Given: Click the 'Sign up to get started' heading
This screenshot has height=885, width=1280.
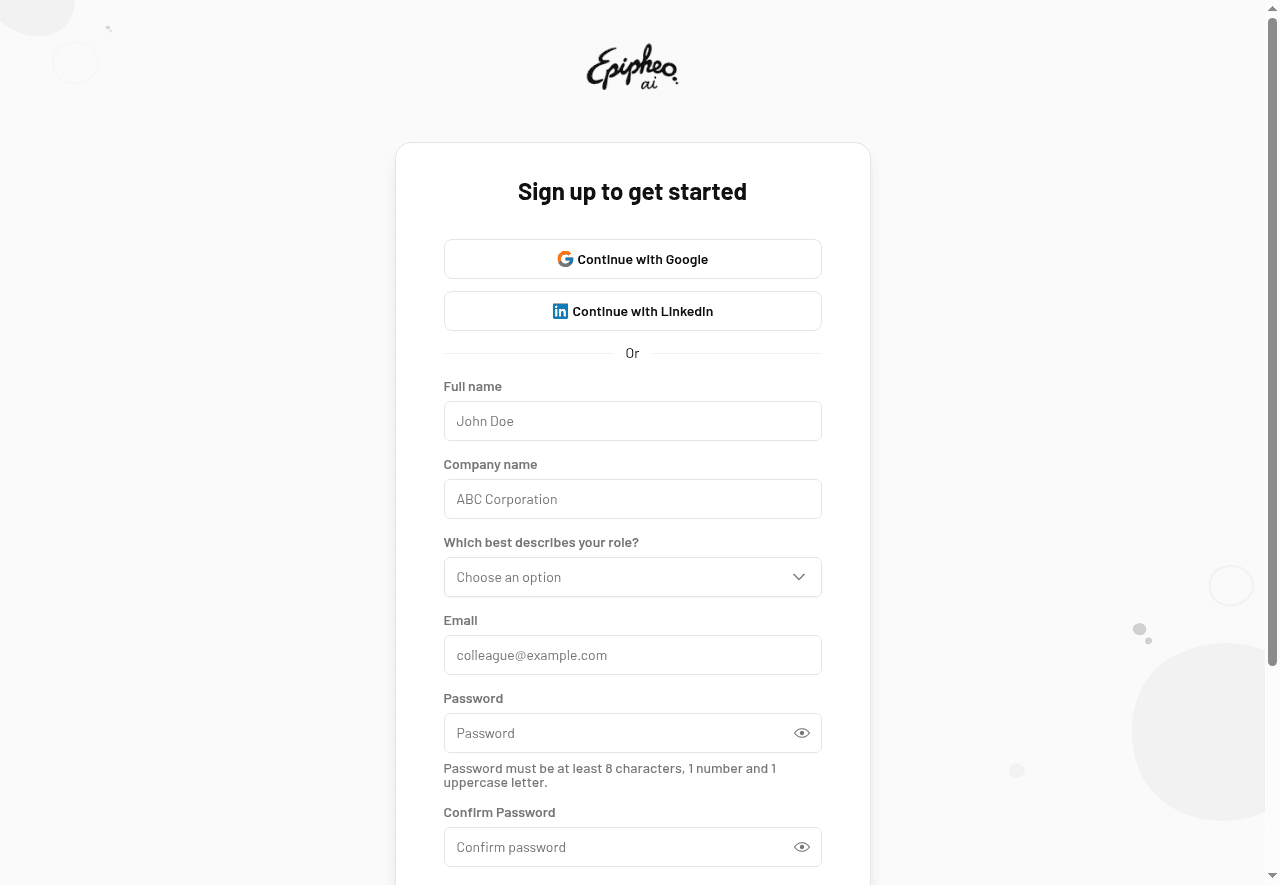Looking at the screenshot, I should (x=632, y=192).
